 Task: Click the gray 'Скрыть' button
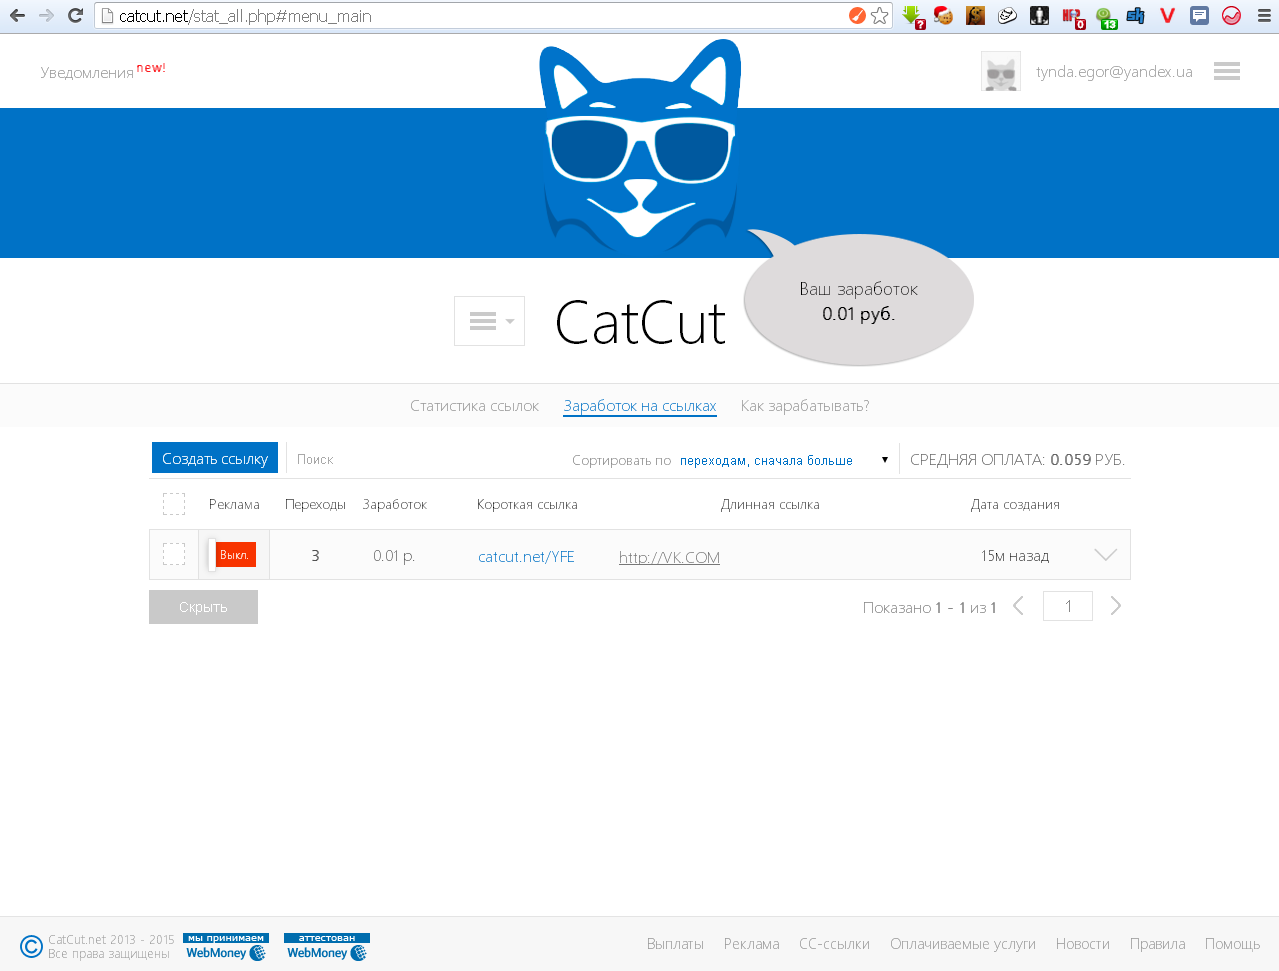[x=203, y=607]
